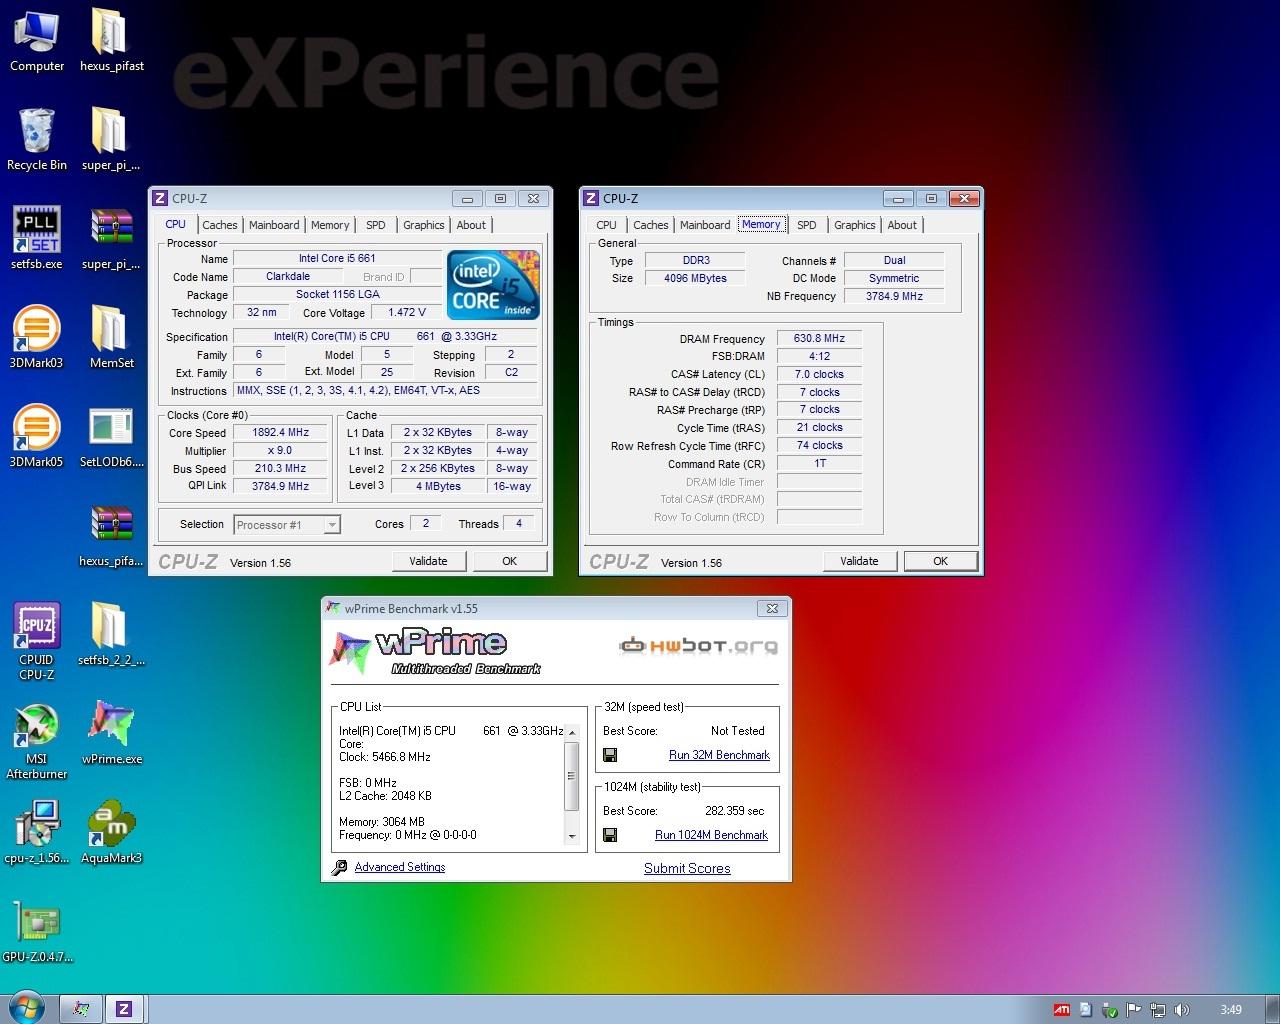Screen dimensions: 1280x1024
Task: Open Graphics tab in left CPU-Z window
Action: 424,225
